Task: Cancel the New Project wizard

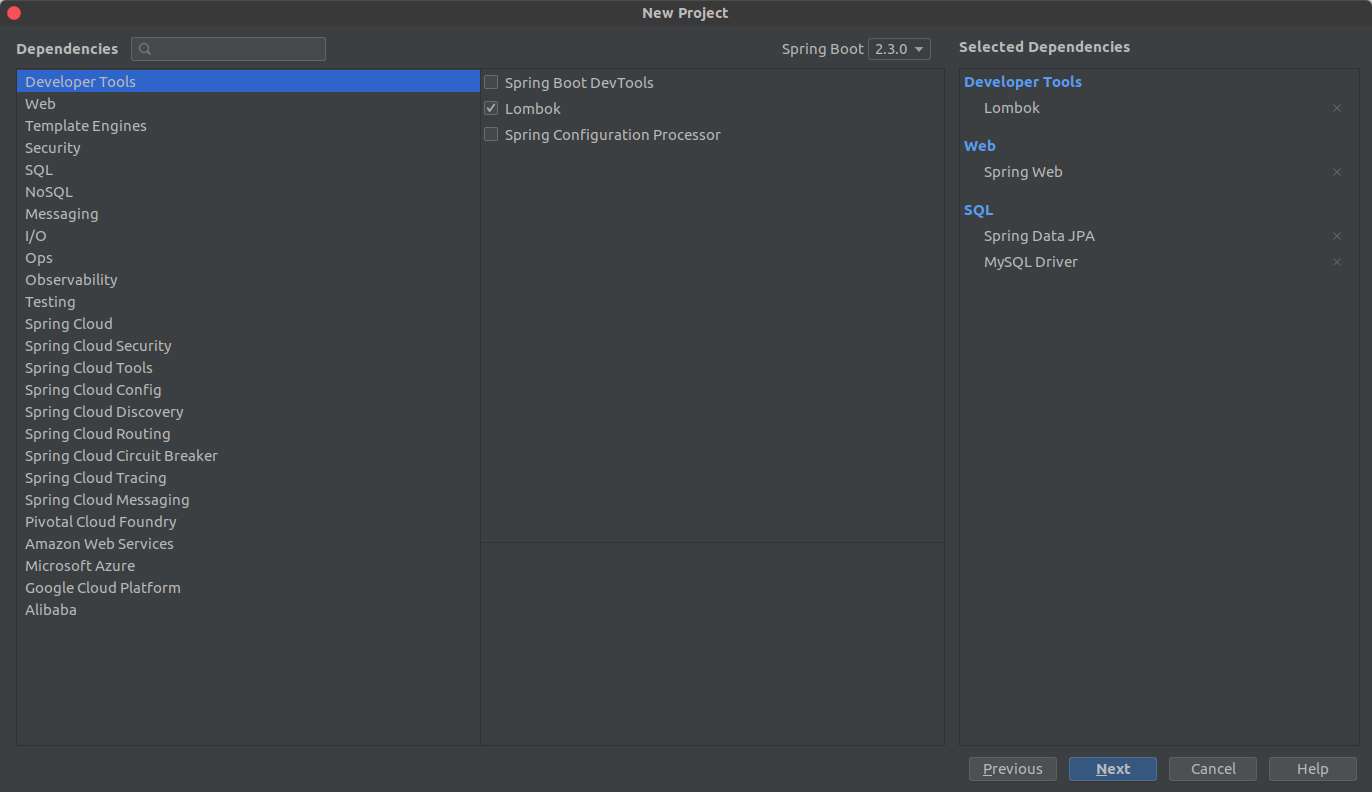Action: 1213,769
